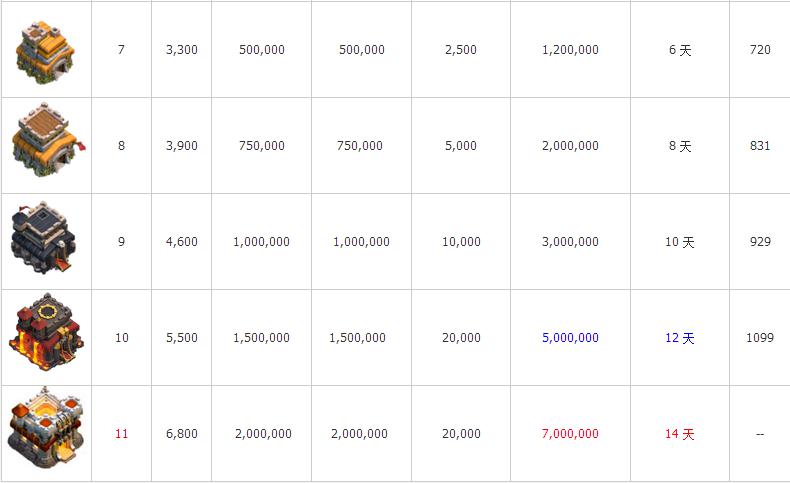Select the 8 天 upgrade time cell
Image resolution: width=790 pixels, height=483 pixels.
(x=680, y=146)
